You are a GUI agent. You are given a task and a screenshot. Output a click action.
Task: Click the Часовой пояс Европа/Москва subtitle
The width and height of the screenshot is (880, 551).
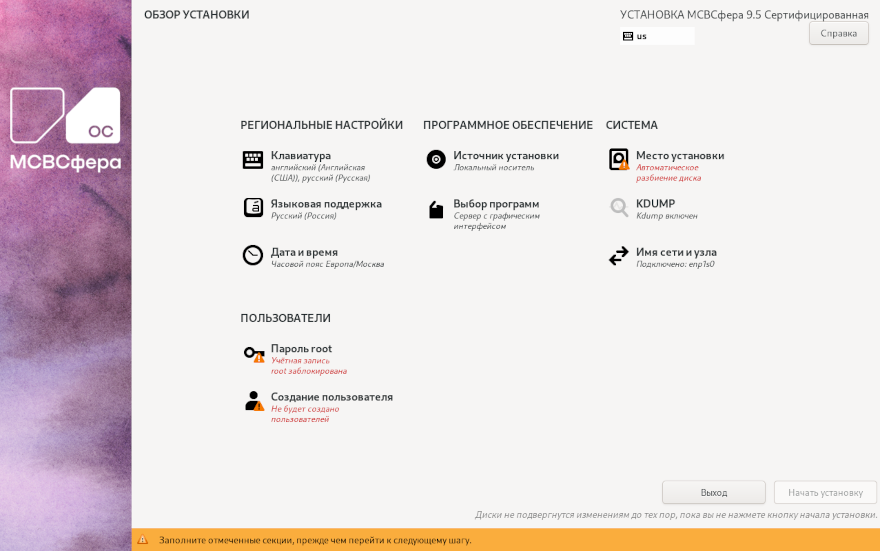[x=327, y=265]
